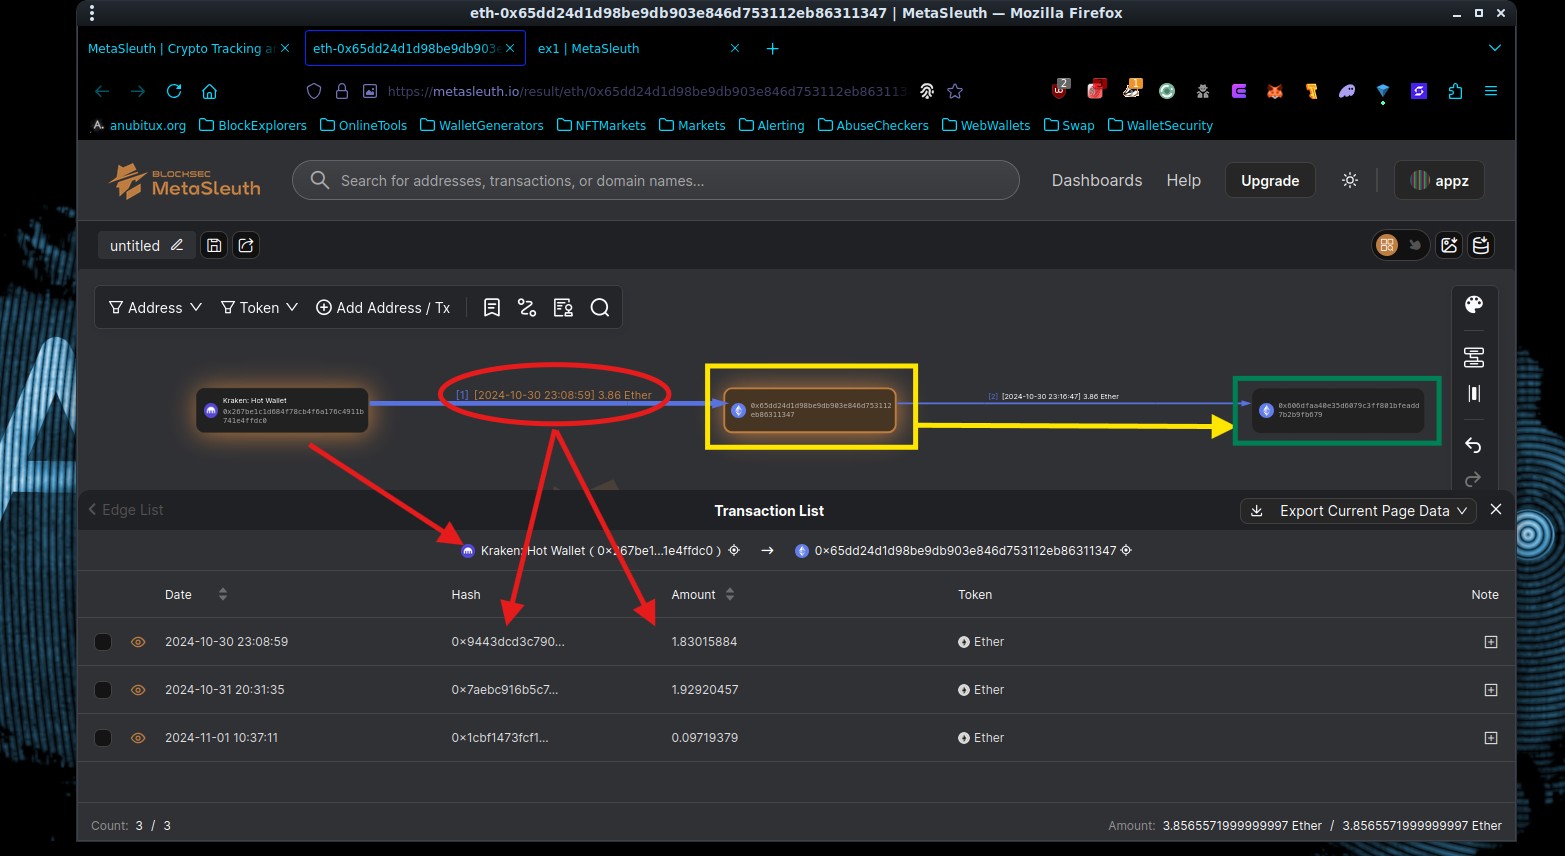Viewport: 1565px width, 856px height.
Task: Toggle light/dark theme sun icon
Action: (1350, 180)
